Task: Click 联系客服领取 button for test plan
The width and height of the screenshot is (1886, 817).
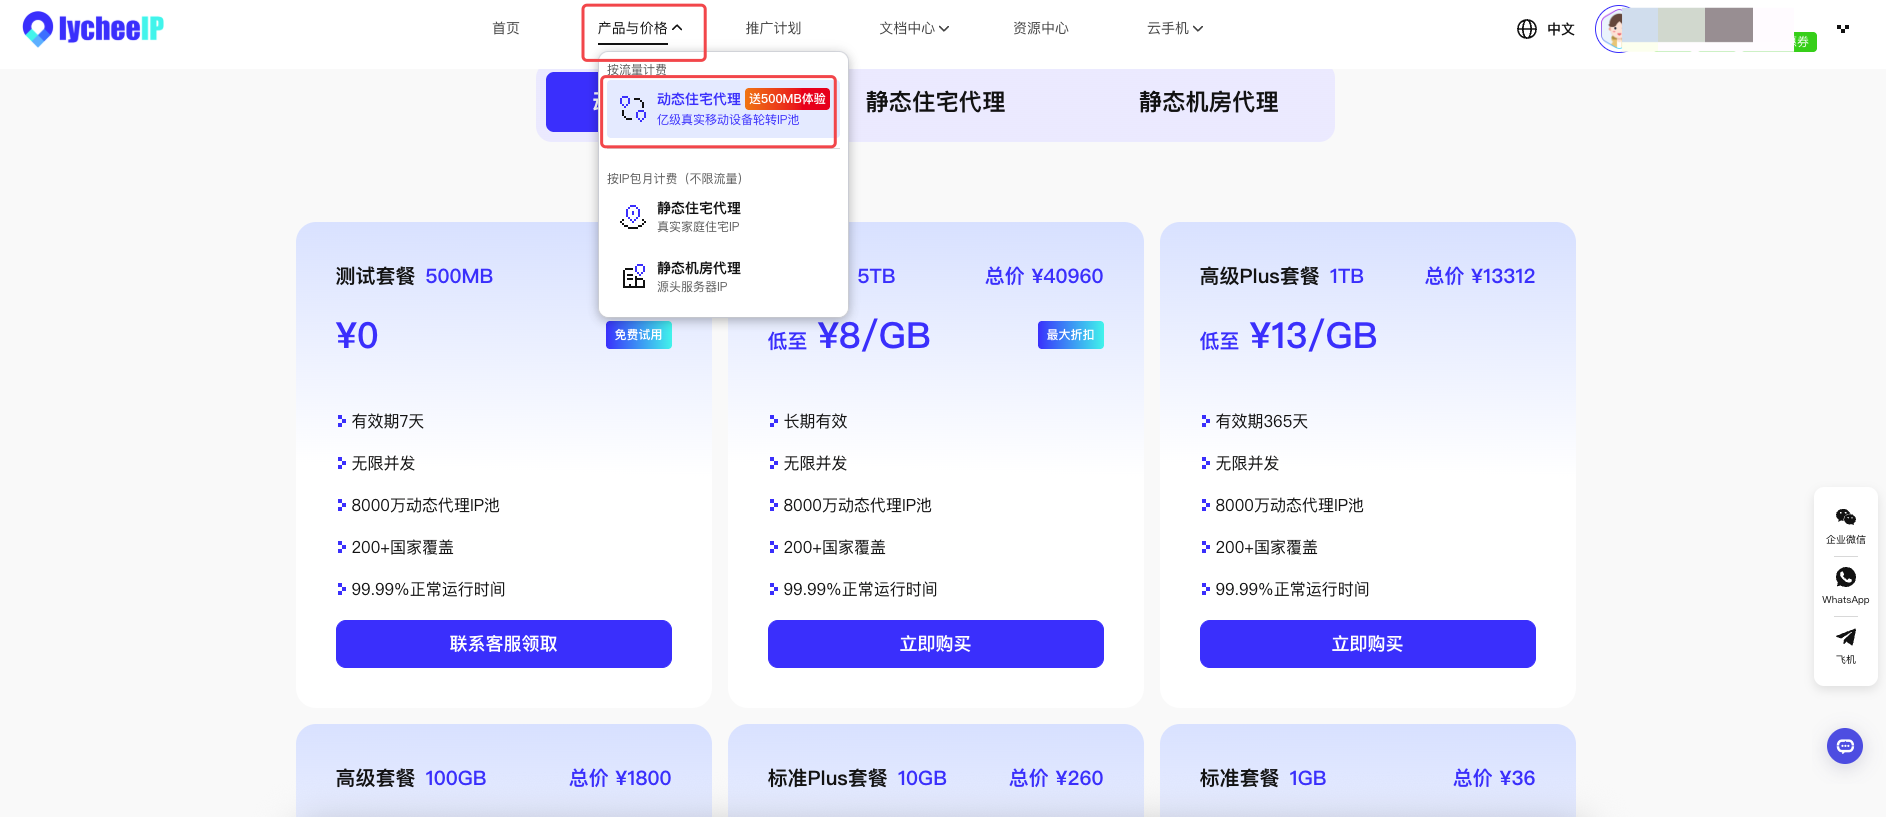Action: tap(504, 644)
